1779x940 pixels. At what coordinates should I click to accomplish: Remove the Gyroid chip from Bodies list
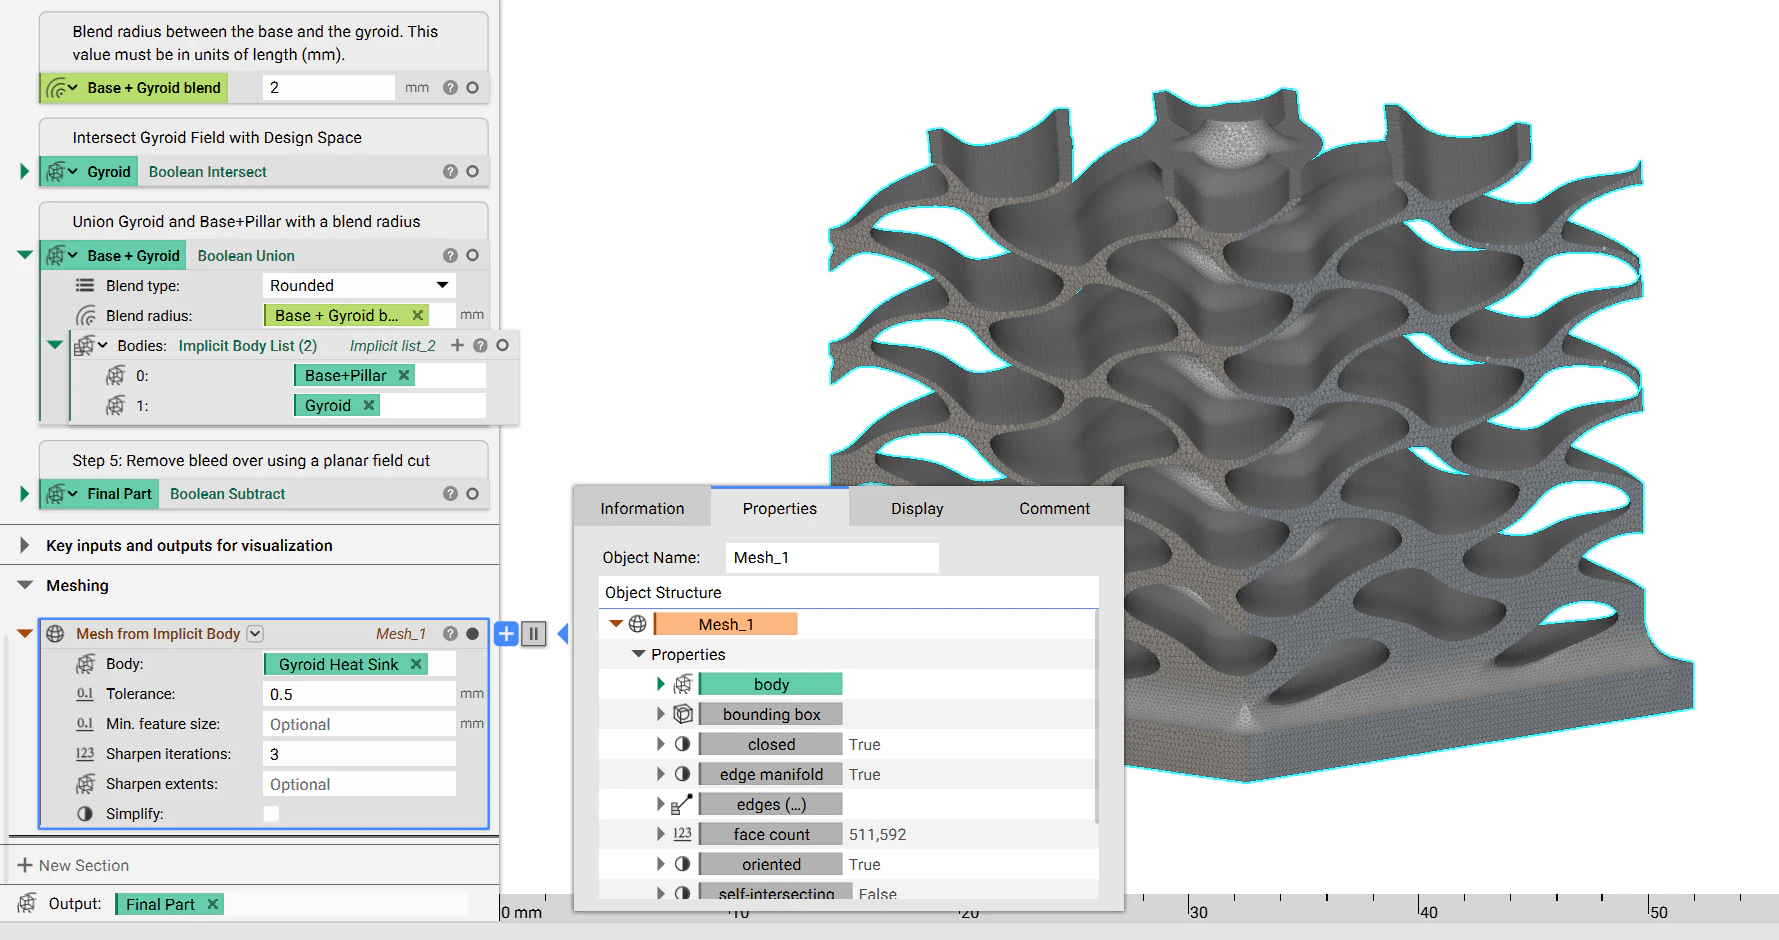pyautogui.click(x=369, y=405)
